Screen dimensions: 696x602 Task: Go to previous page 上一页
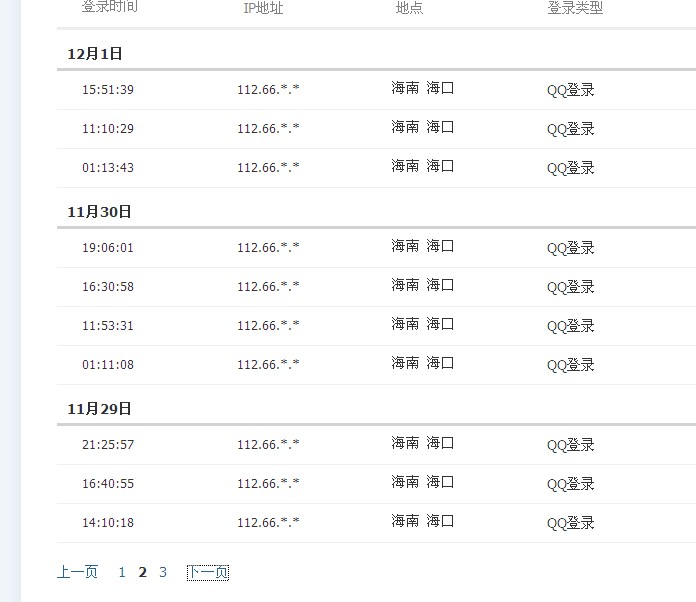pyautogui.click(x=77, y=572)
